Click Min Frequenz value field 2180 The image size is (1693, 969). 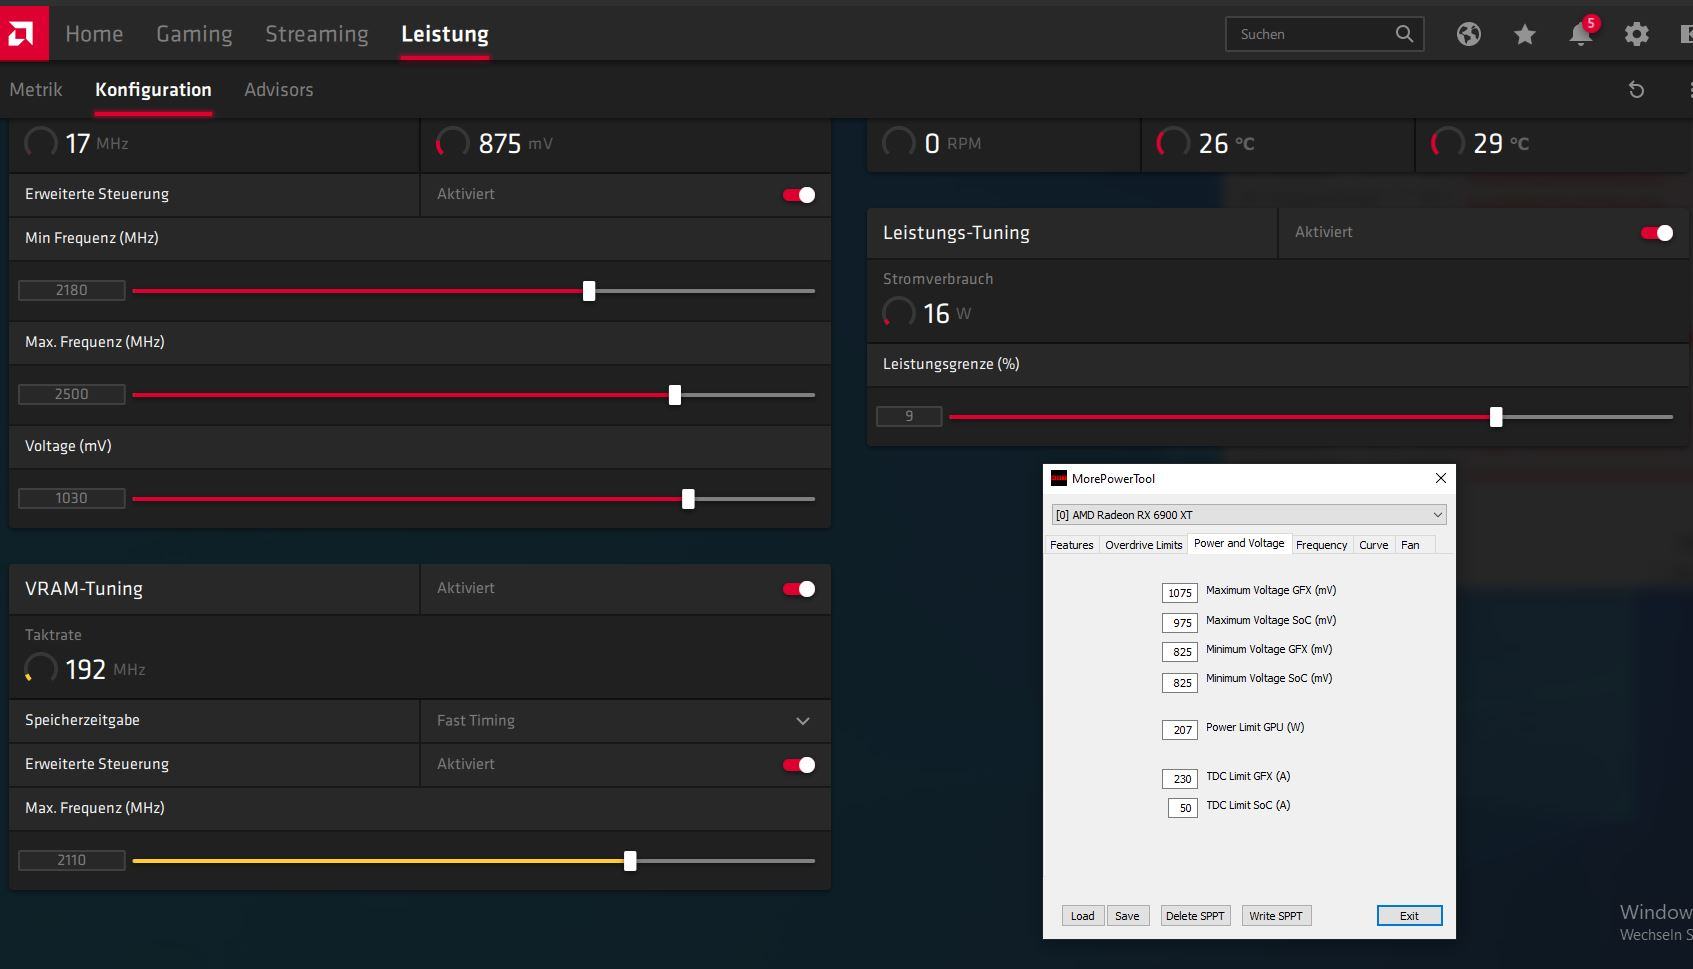click(72, 290)
